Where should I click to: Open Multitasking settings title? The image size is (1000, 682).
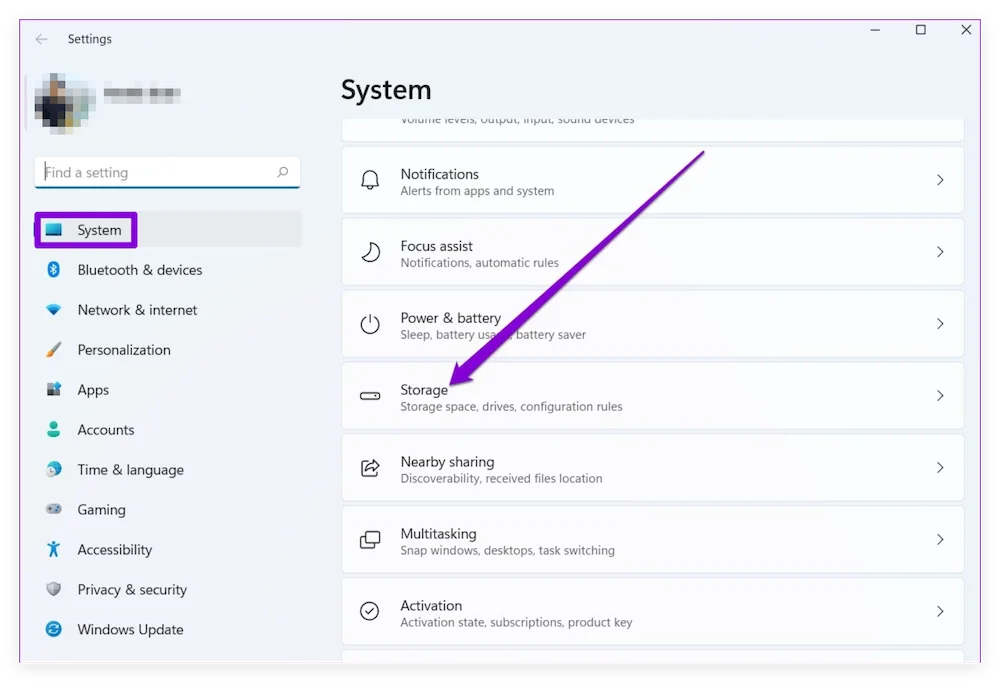coord(438,533)
